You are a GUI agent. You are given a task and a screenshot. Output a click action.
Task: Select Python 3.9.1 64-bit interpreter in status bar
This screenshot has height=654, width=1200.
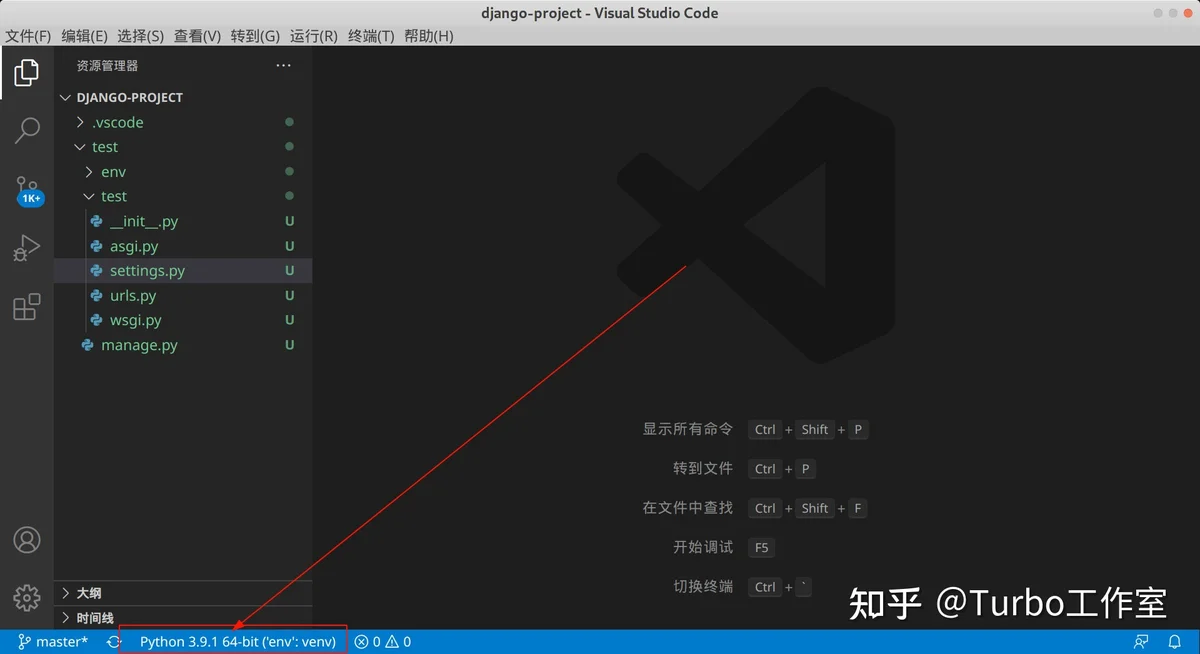(238, 642)
